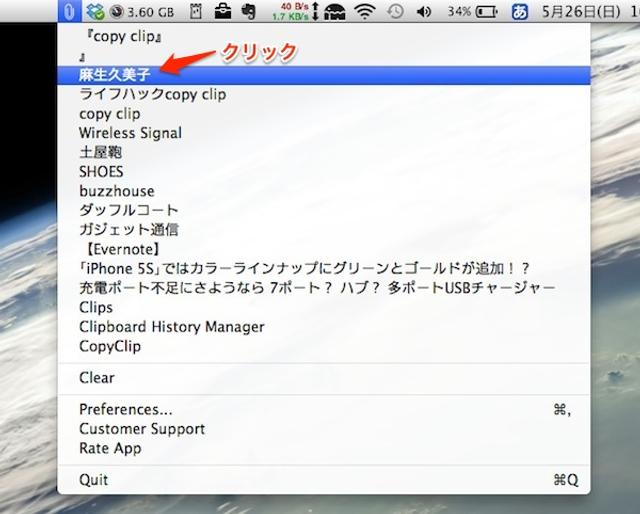Click the notepad-style menu bar icon

(196, 11)
